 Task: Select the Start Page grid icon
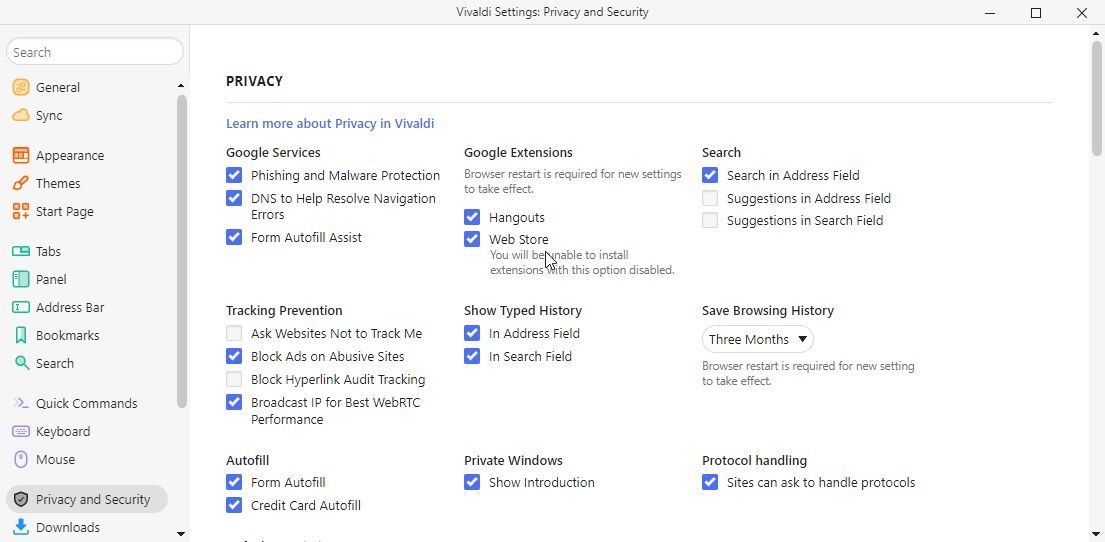(20, 211)
